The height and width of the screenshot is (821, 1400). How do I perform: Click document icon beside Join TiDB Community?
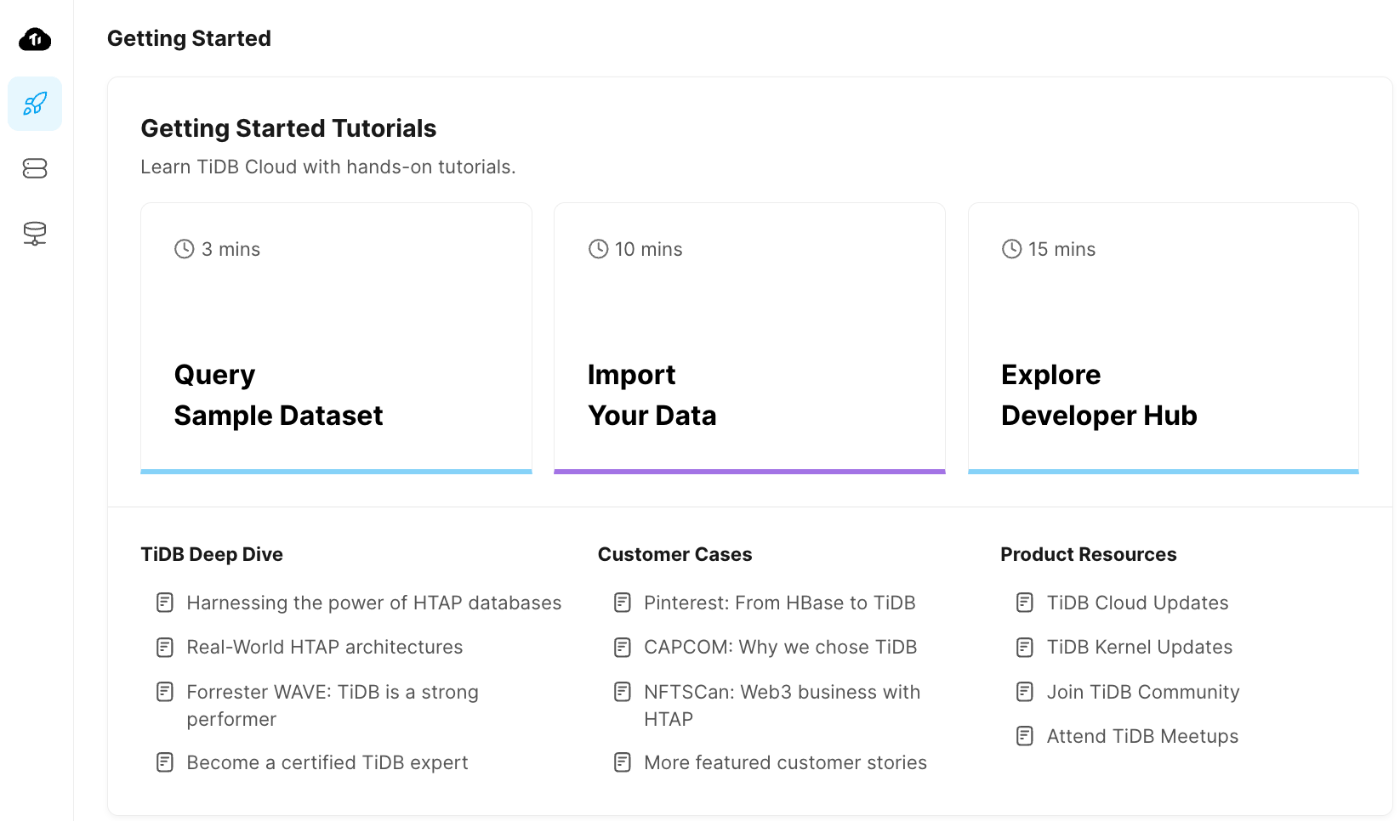pyautogui.click(x=1024, y=692)
